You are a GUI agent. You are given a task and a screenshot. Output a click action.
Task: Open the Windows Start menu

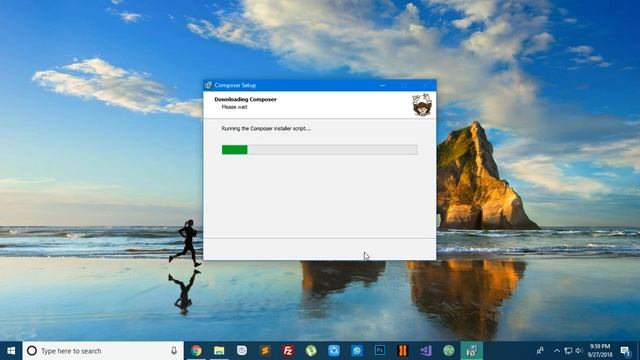(x=11, y=351)
